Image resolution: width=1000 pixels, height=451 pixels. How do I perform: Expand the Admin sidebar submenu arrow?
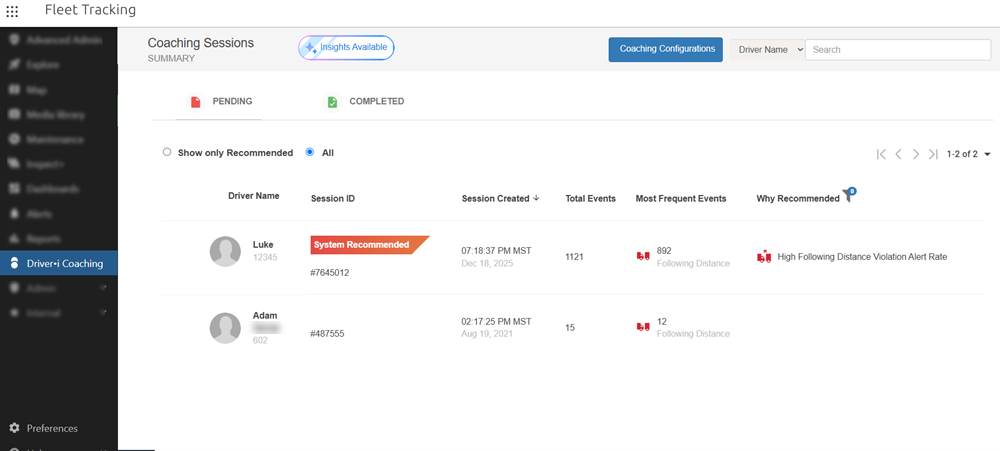pos(103,288)
